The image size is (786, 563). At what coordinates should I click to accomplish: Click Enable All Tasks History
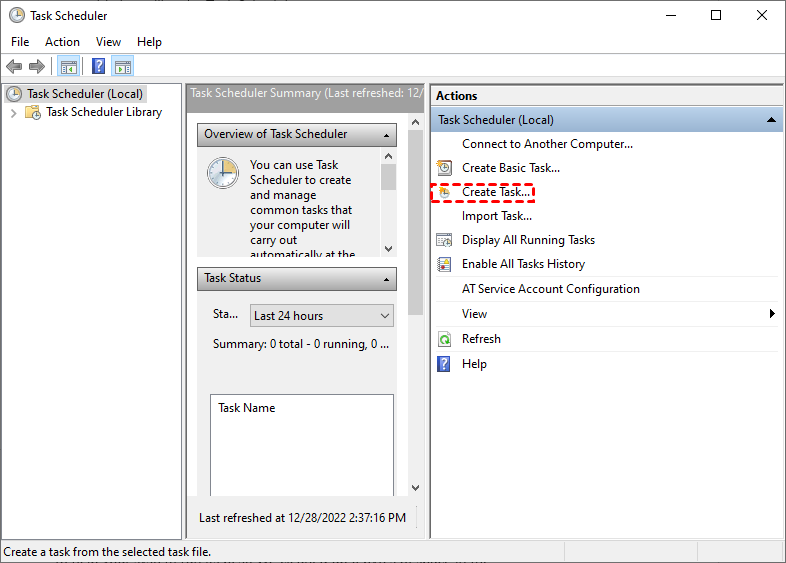(523, 264)
